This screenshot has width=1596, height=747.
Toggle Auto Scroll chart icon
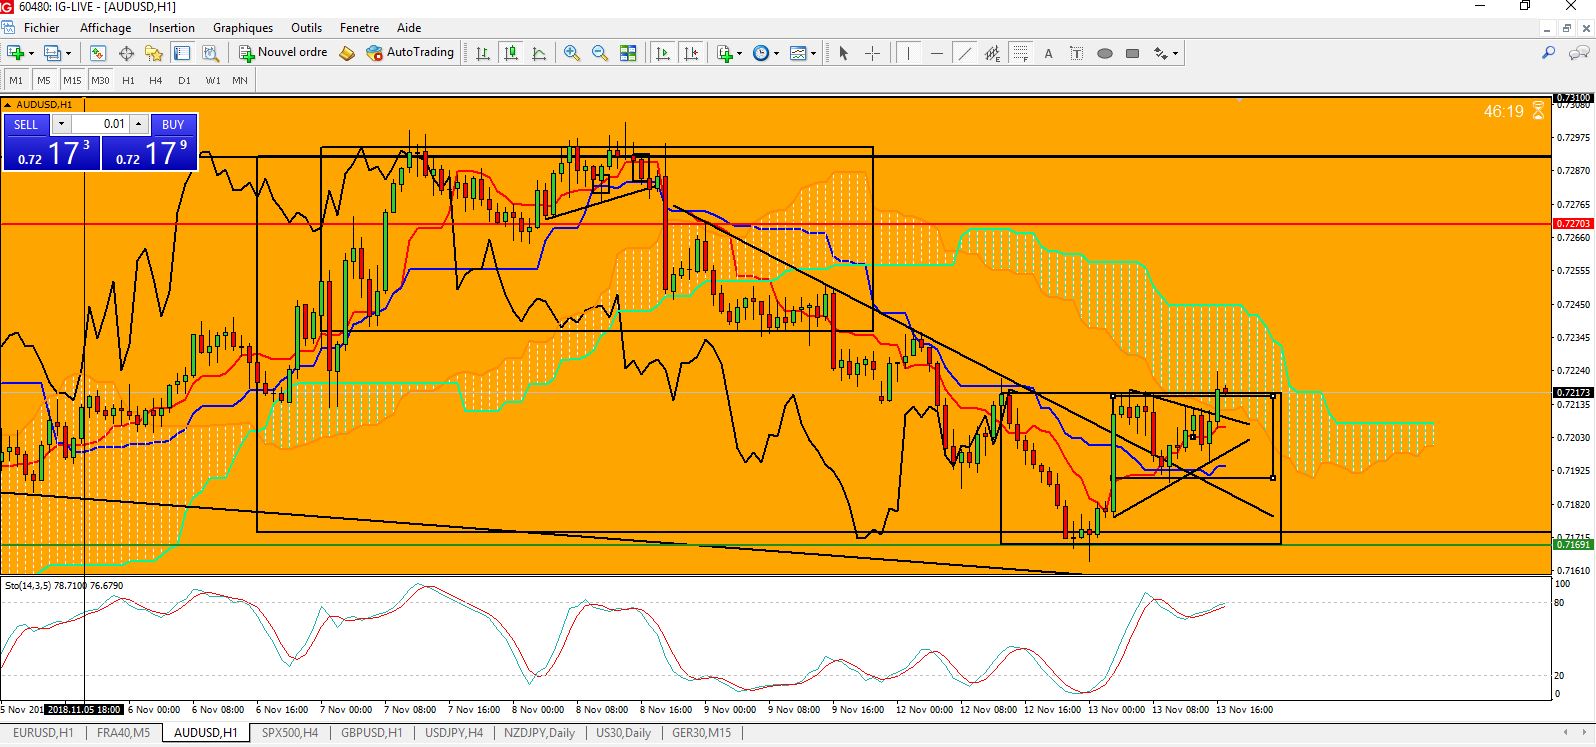(662, 53)
